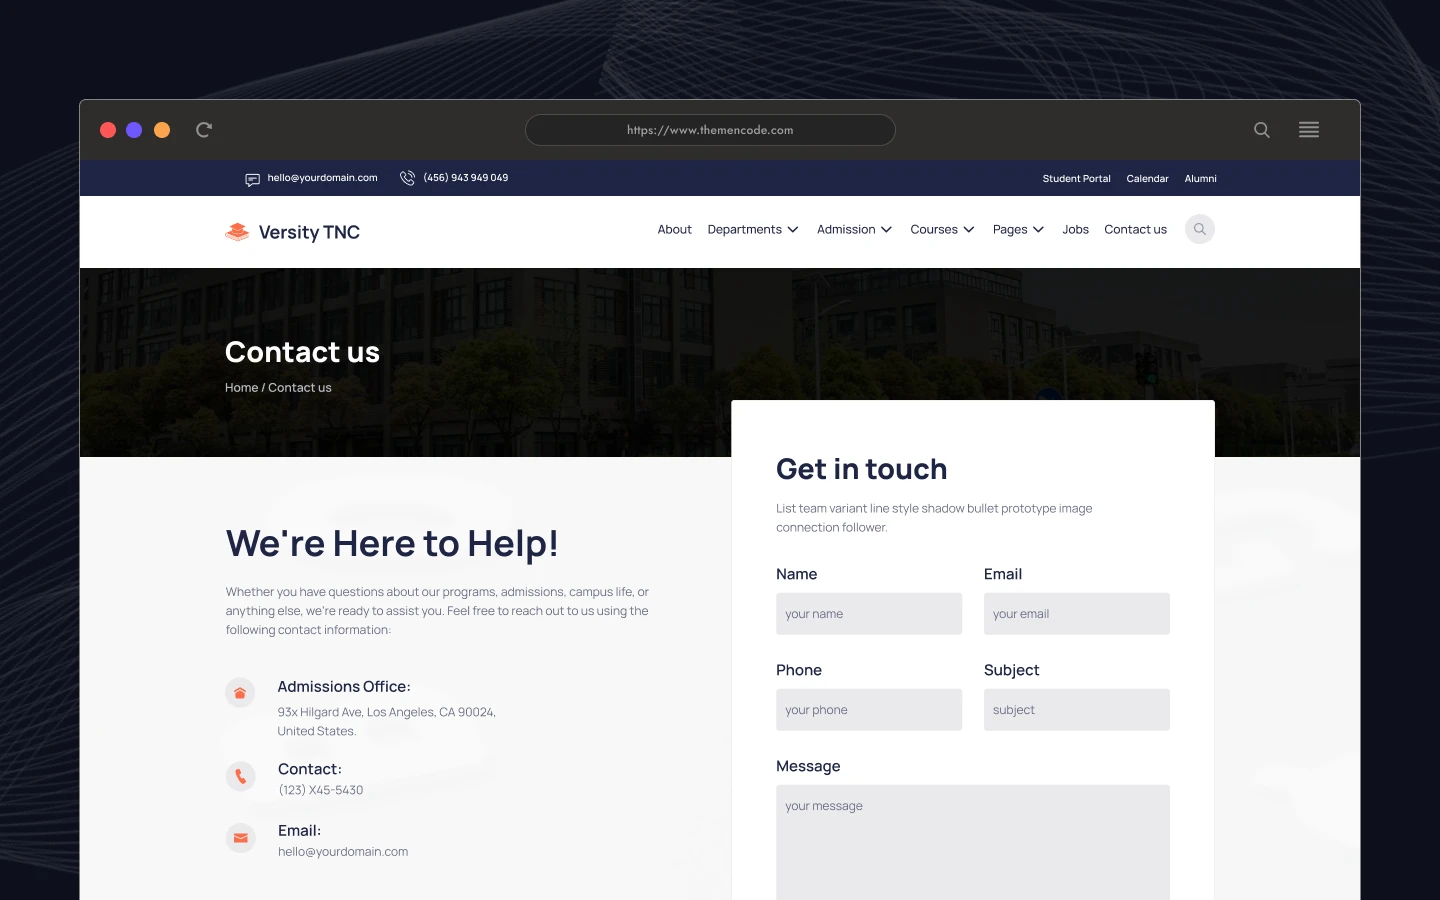Click the Home breadcrumb link
The width and height of the screenshot is (1440, 900).
pyautogui.click(x=241, y=388)
